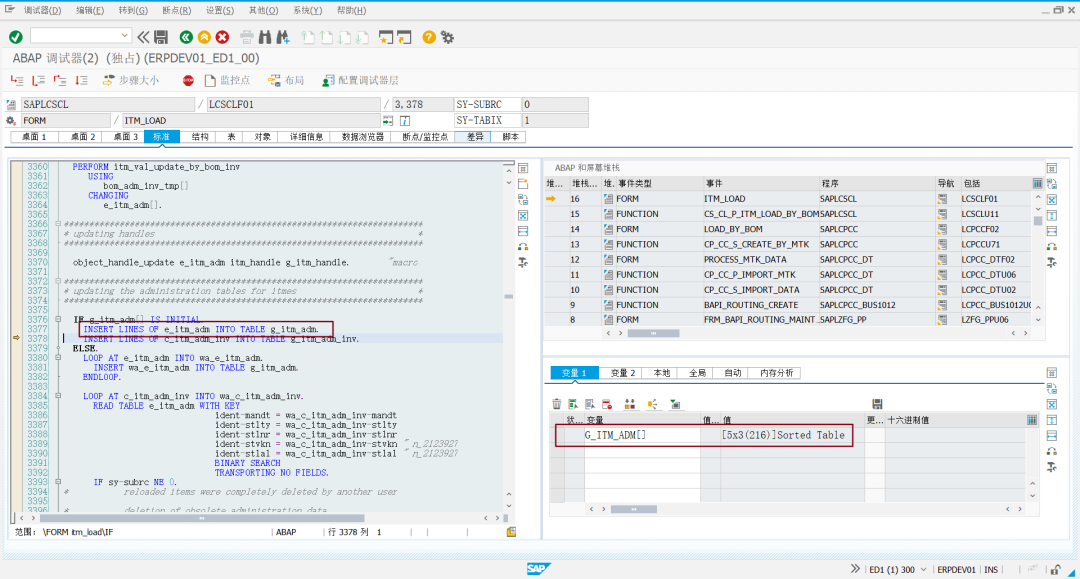Image resolution: width=1080 pixels, height=579 pixels.
Task: Click the green Back arrow icon
Action: (186, 37)
